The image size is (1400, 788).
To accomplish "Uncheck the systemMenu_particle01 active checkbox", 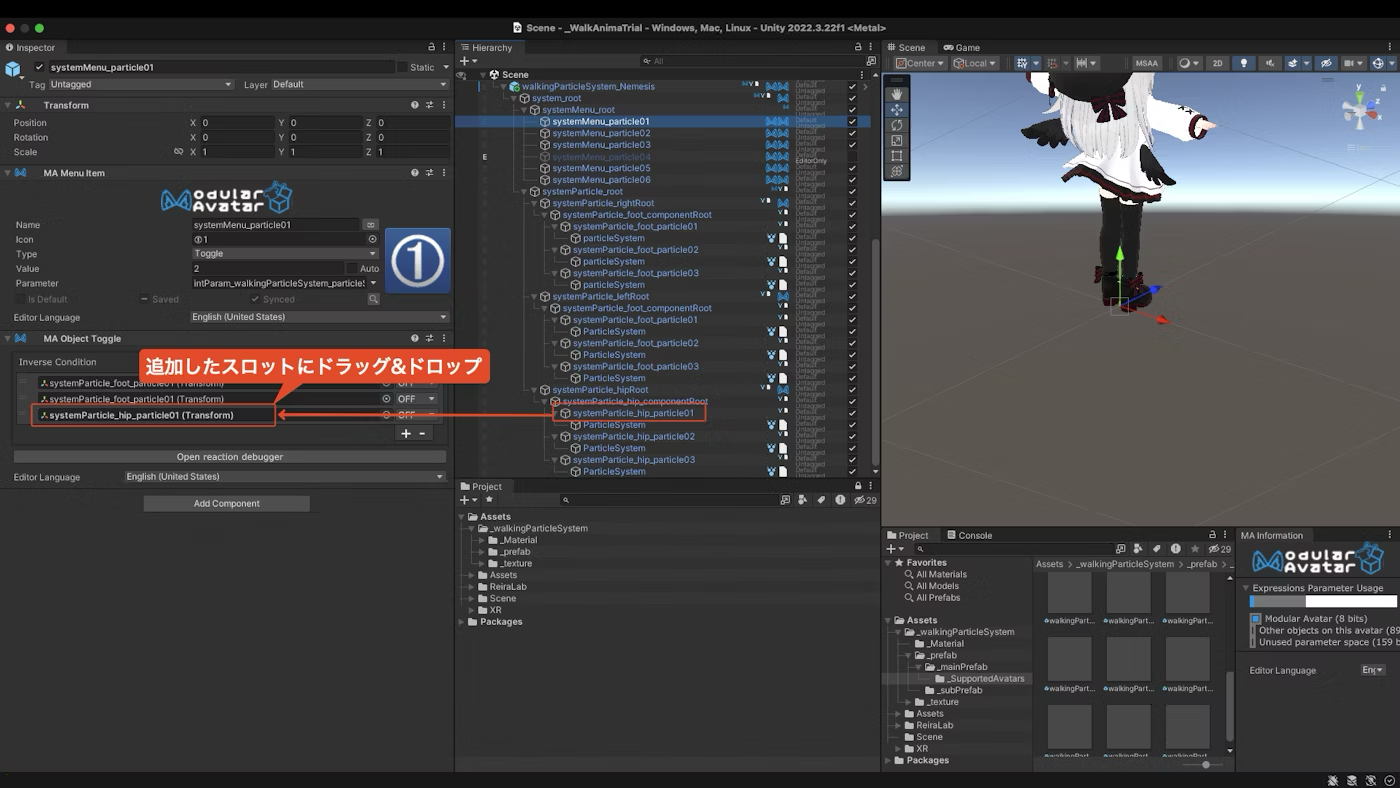I will [40, 67].
